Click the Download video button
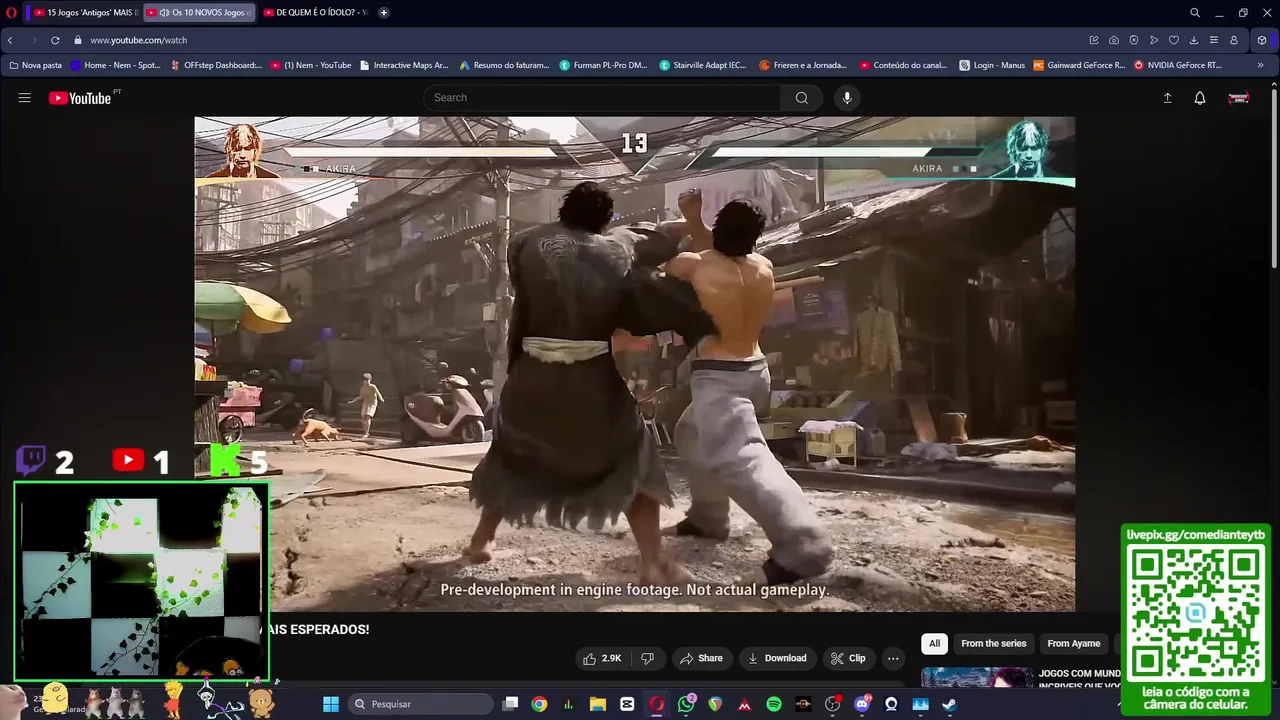The image size is (1280, 720). (777, 658)
